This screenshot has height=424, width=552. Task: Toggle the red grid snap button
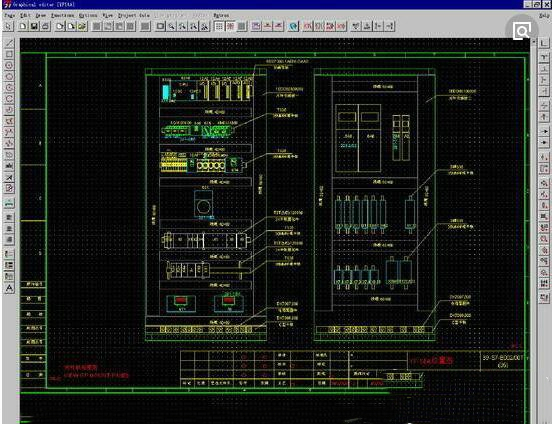click(x=230, y=26)
